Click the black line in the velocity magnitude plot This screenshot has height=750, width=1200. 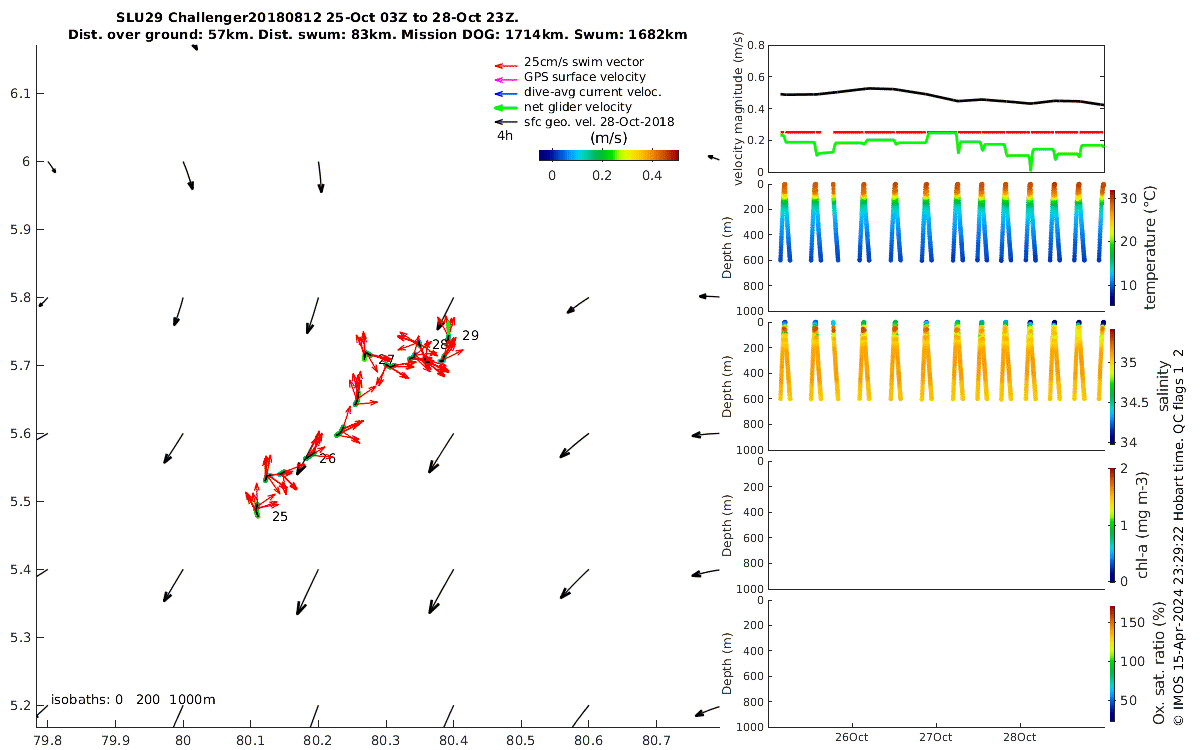tap(941, 97)
